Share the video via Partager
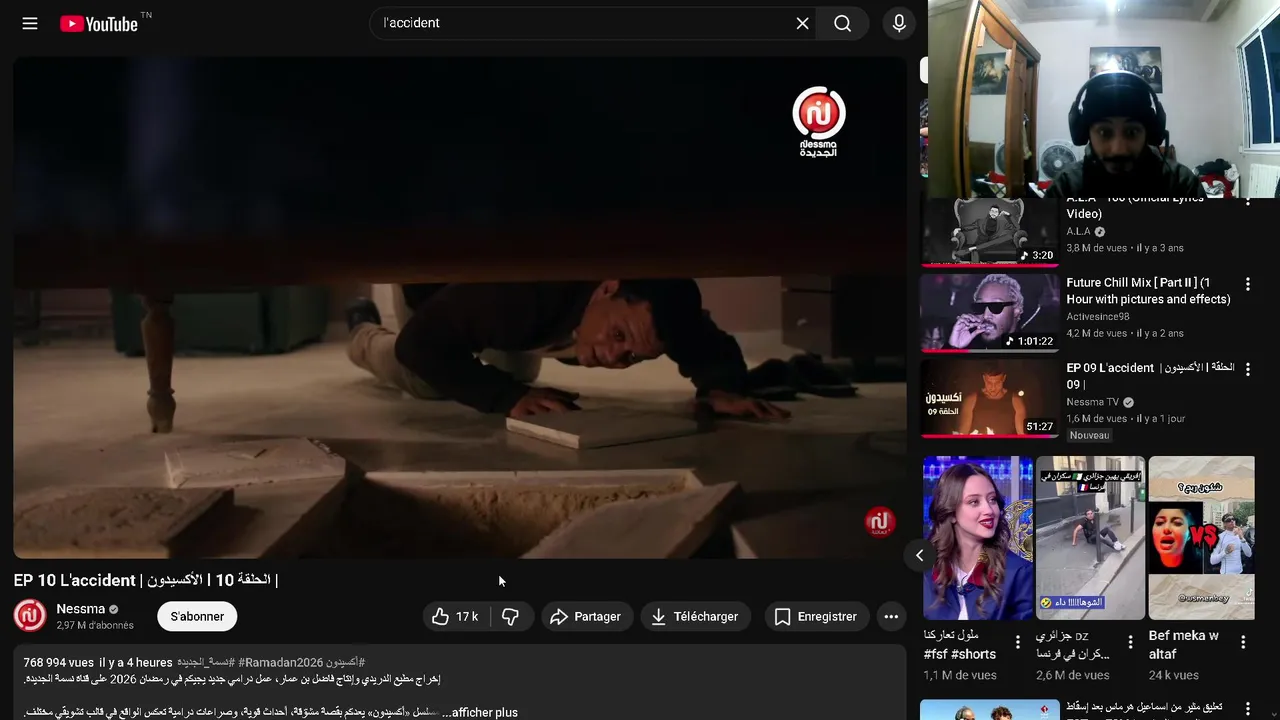The width and height of the screenshot is (1280, 720). 587,616
